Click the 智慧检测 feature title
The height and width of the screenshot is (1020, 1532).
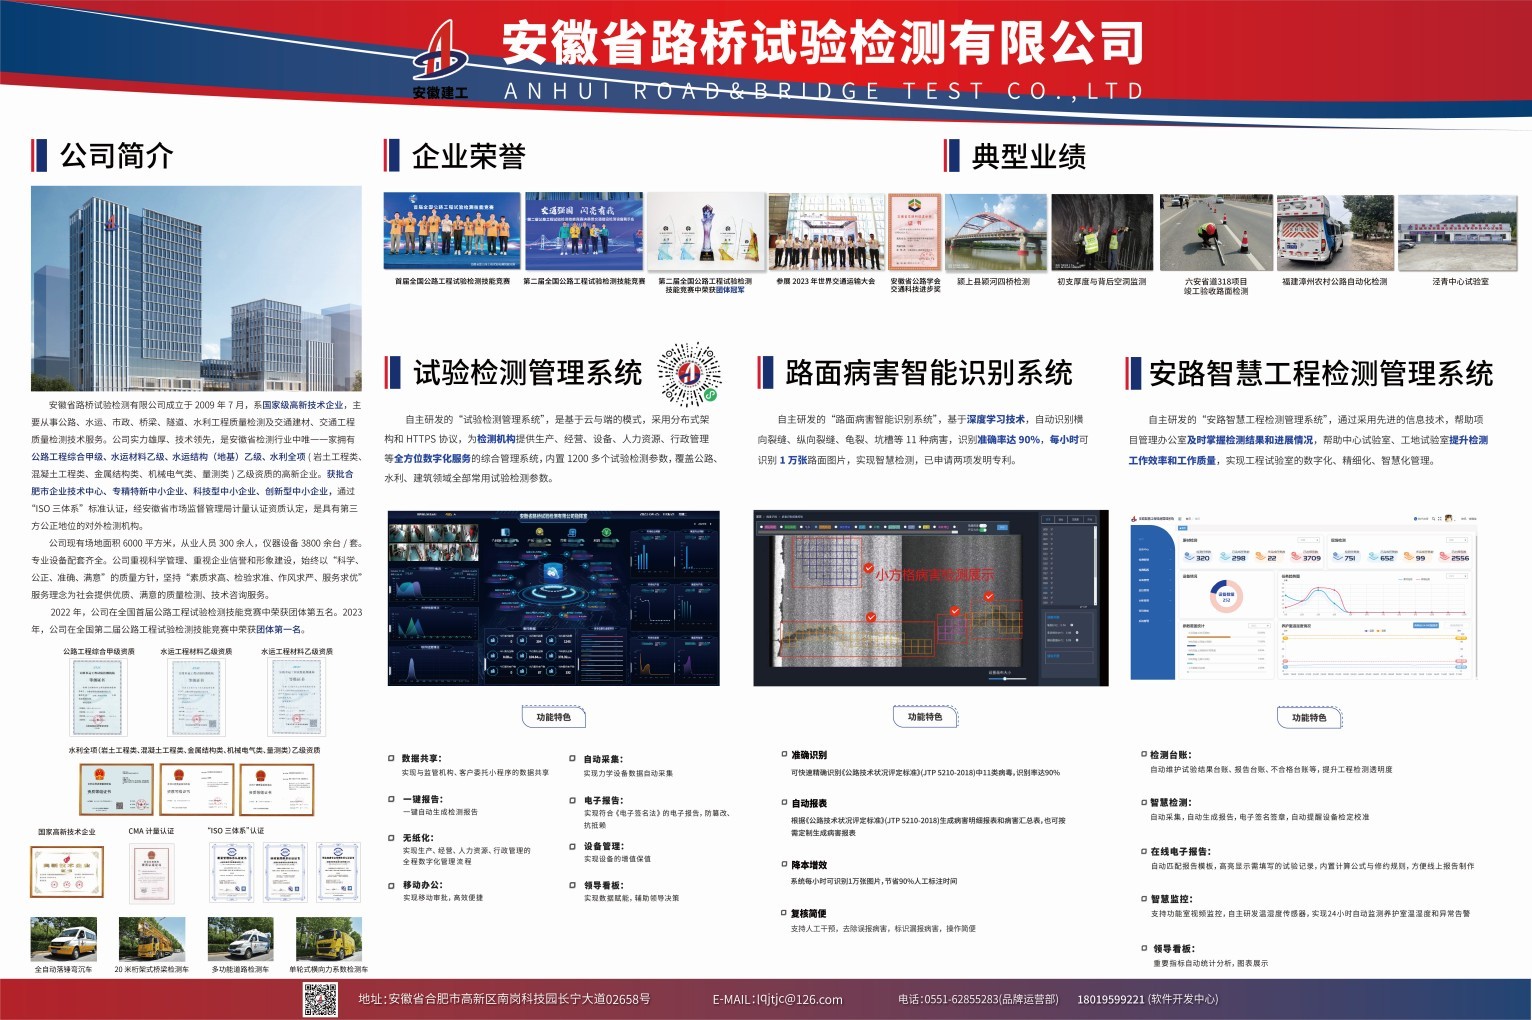click(x=1170, y=802)
